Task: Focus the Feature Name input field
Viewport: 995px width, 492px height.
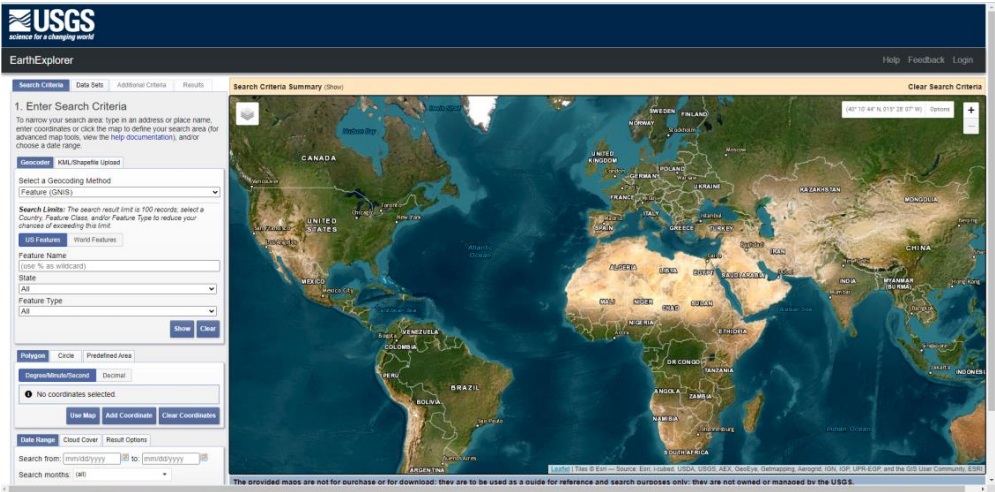Action: tap(119, 266)
